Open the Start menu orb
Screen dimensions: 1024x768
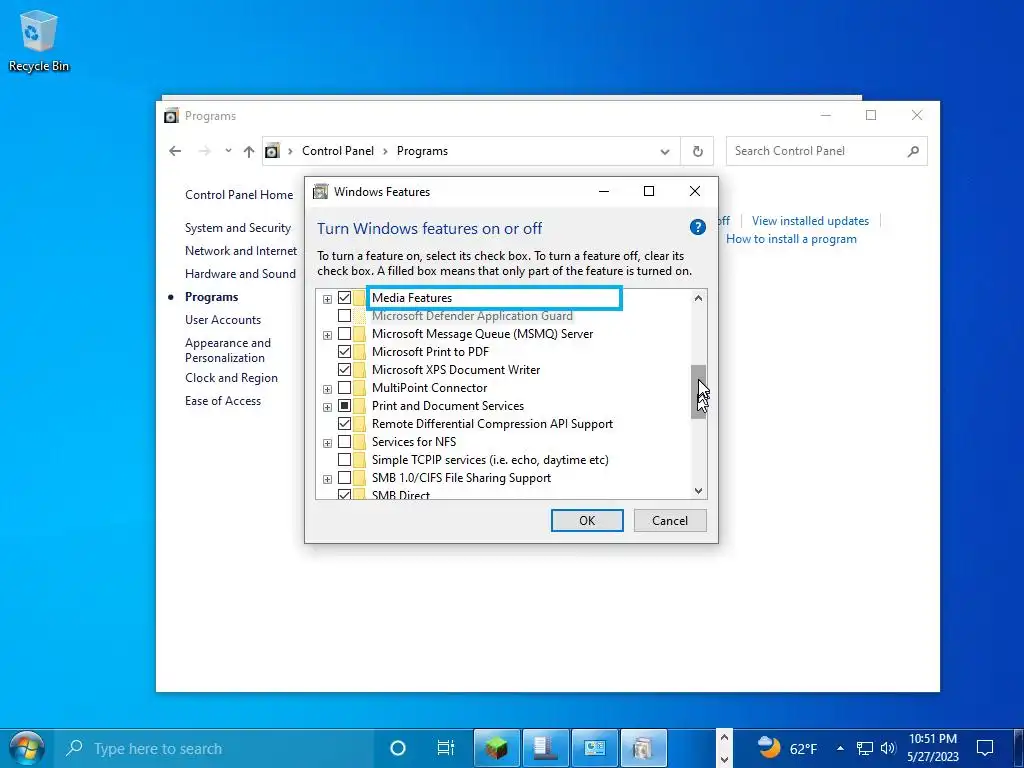pos(27,748)
